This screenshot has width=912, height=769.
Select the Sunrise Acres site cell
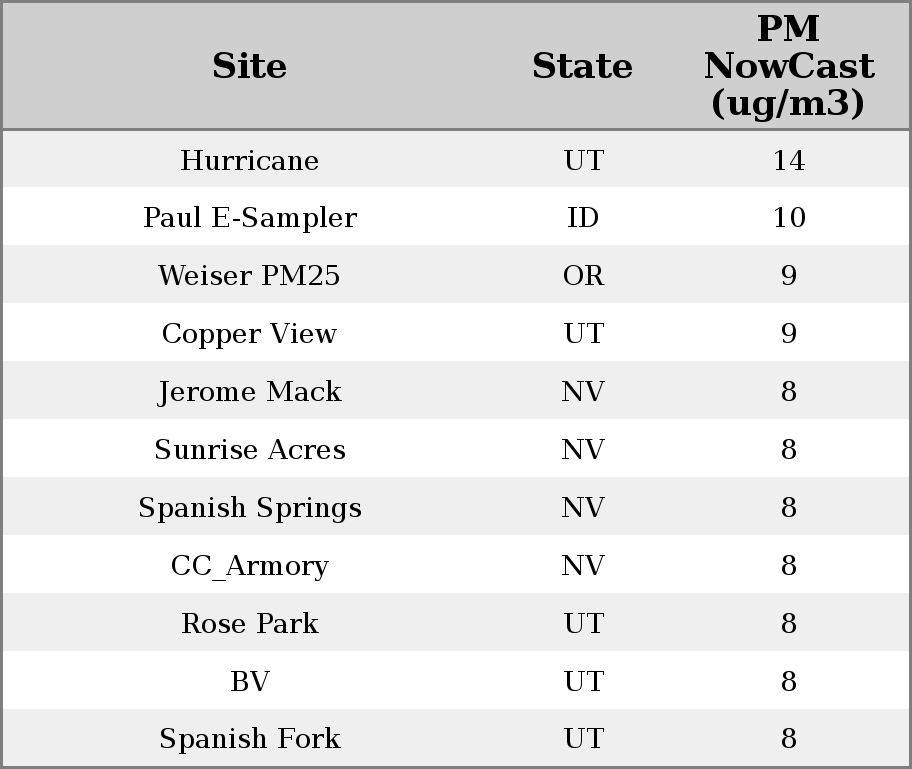tap(249, 450)
